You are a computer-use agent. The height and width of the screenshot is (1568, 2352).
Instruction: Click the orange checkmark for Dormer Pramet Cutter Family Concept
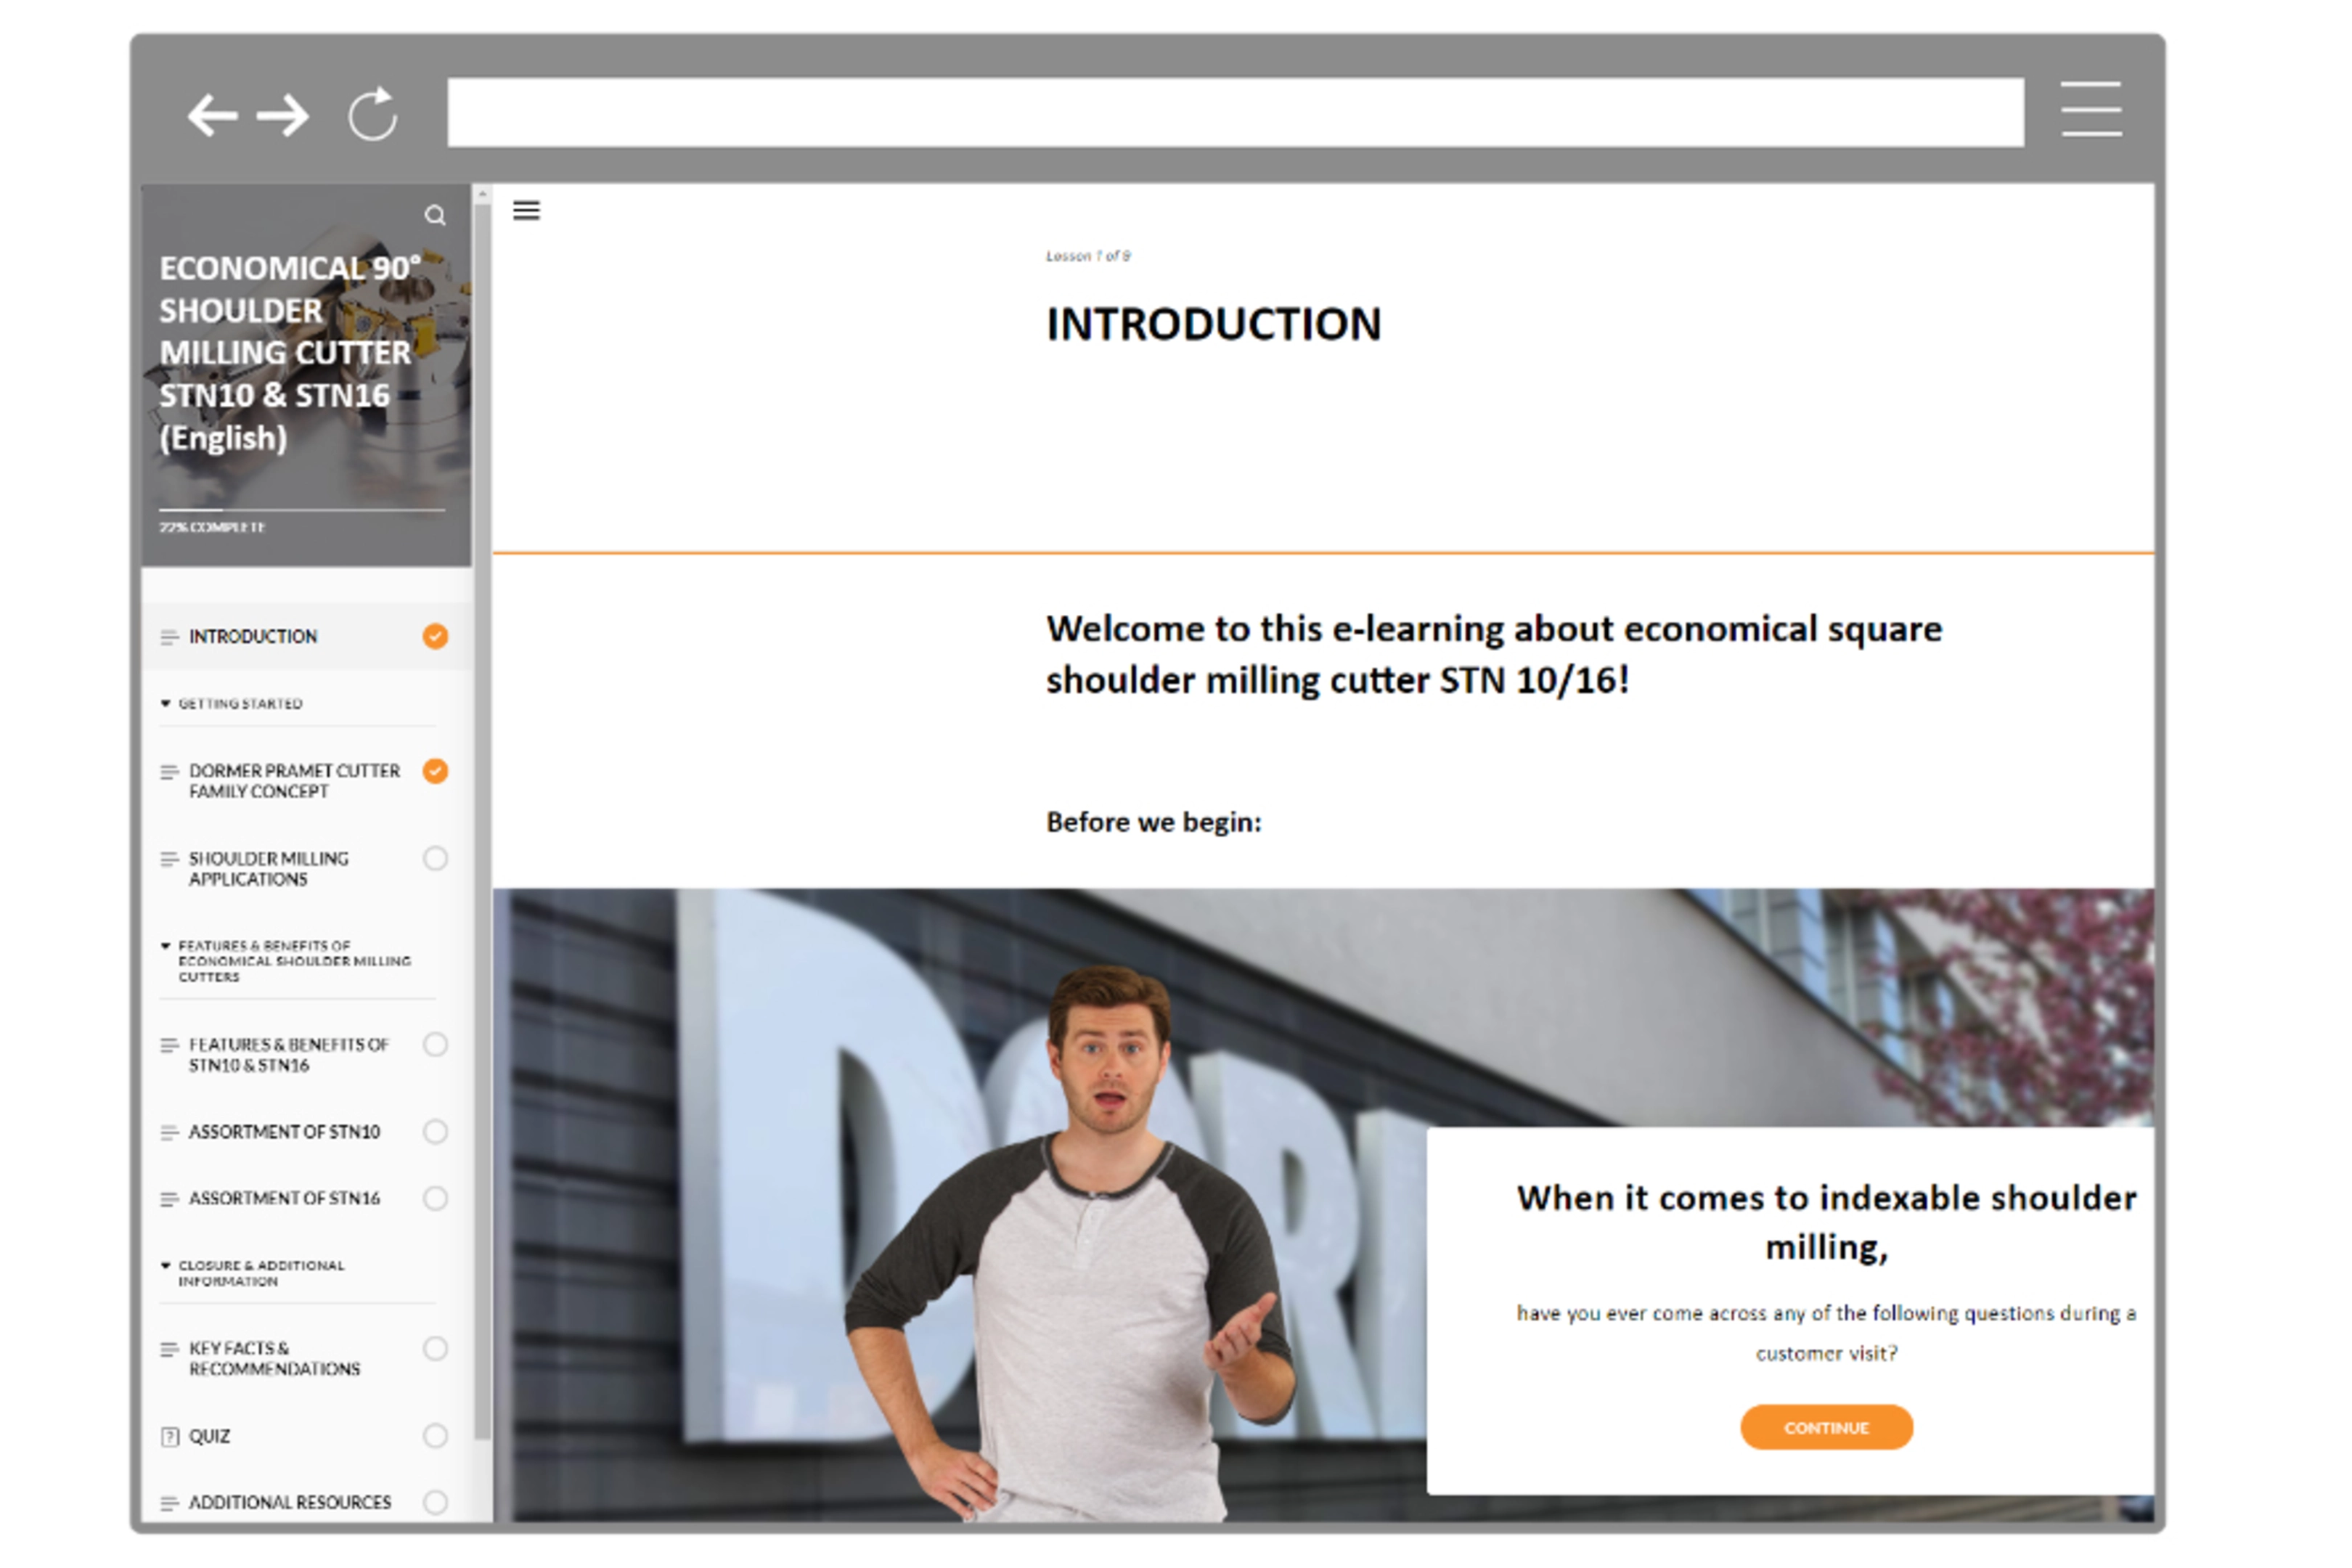point(435,771)
